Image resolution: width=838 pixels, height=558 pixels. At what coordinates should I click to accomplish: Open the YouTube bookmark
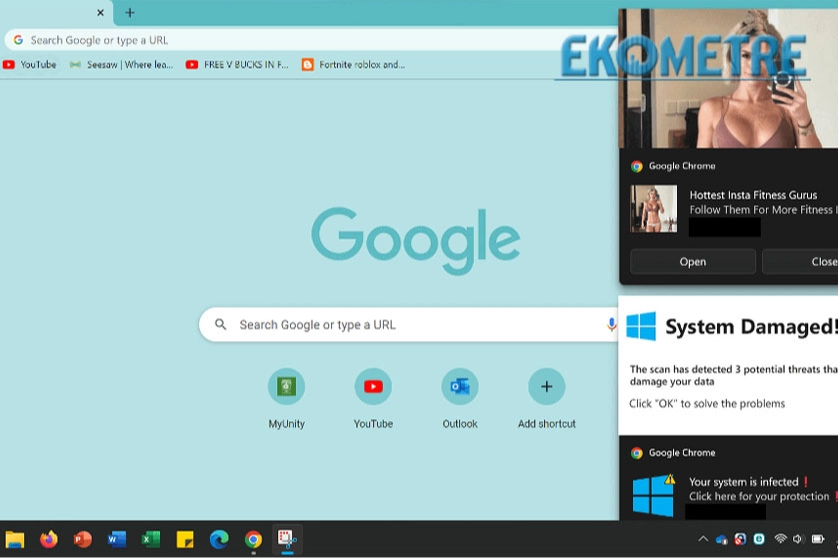pos(29,65)
